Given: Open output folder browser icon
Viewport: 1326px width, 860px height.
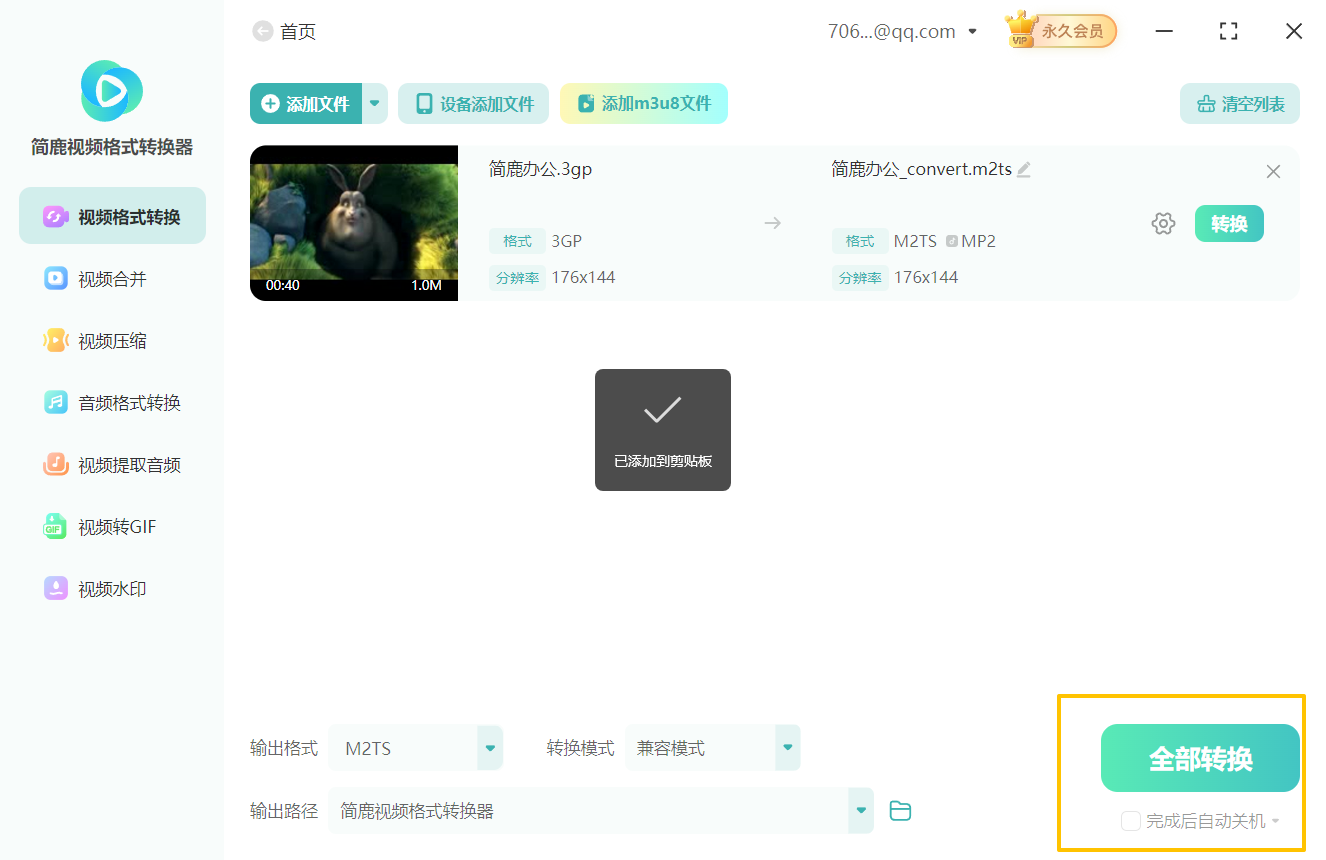Looking at the screenshot, I should pos(899,810).
